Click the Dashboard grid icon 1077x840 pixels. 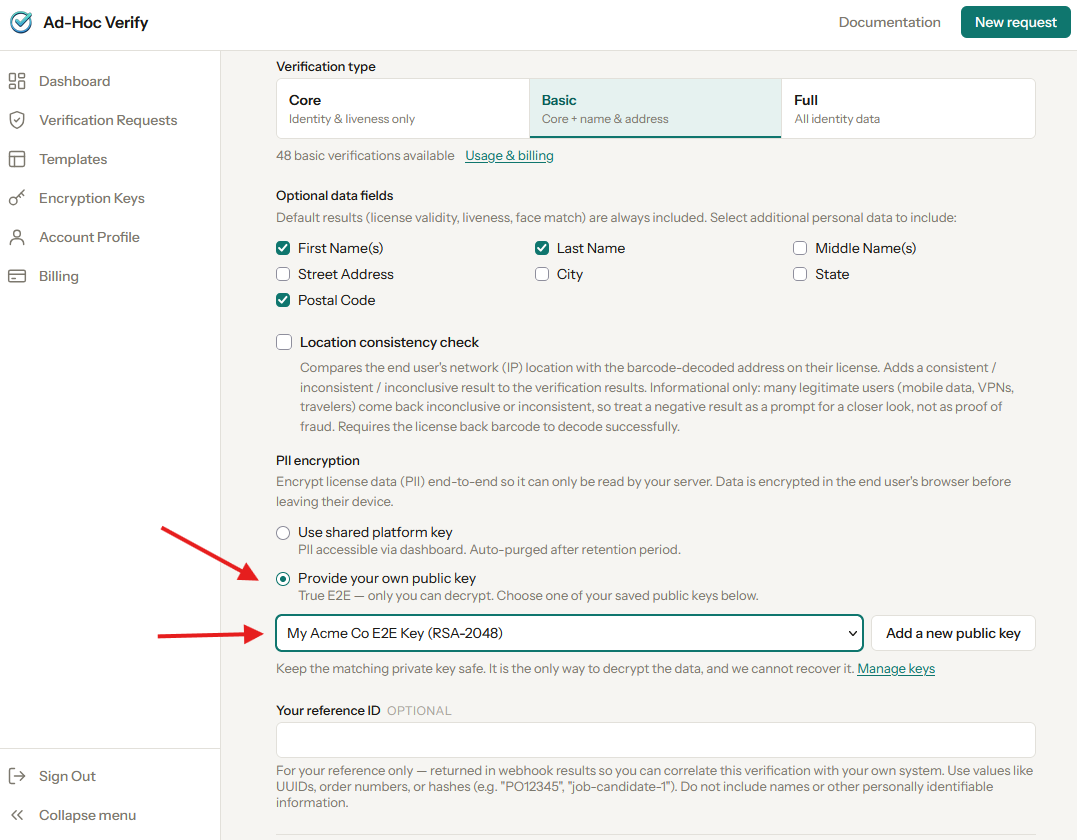(x=17, y=81)
